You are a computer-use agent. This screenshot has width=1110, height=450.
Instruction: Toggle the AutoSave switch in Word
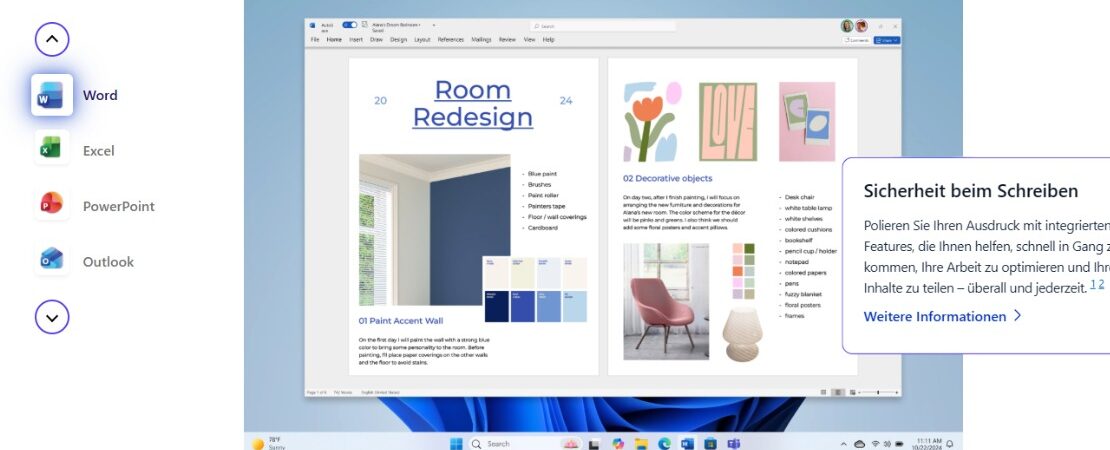coord(350,25)
